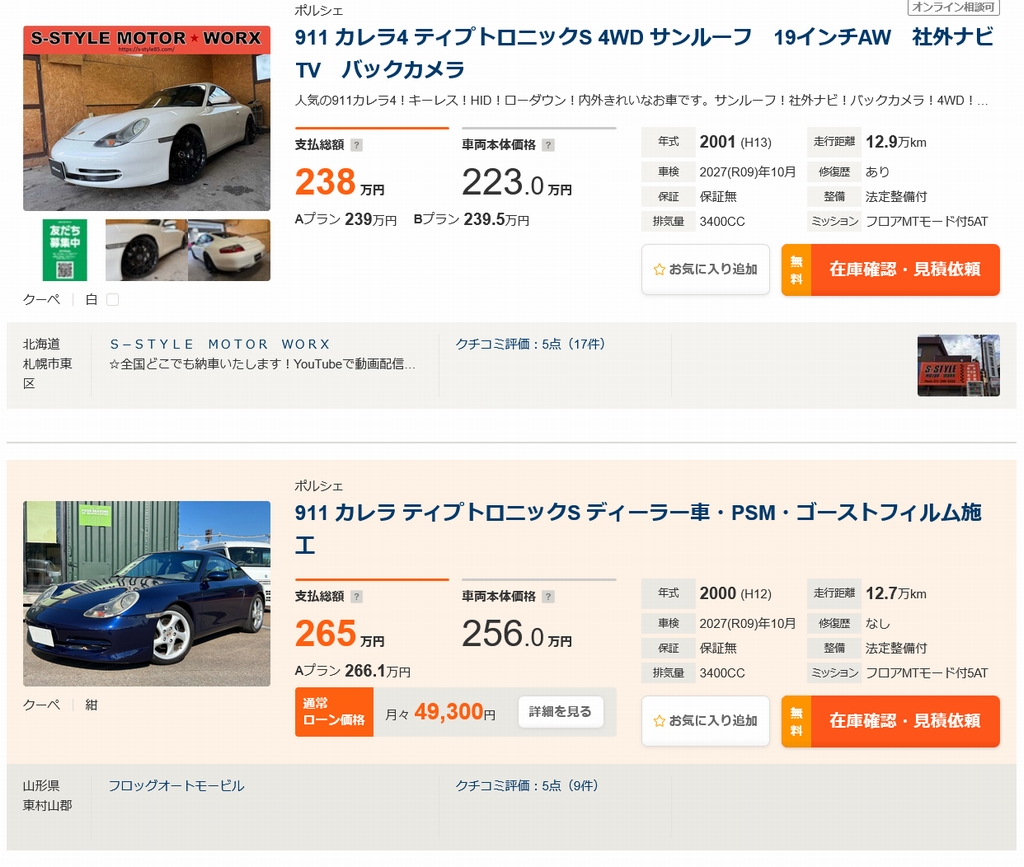Request stock check for navy 911 Carrera

click(890, 720)
